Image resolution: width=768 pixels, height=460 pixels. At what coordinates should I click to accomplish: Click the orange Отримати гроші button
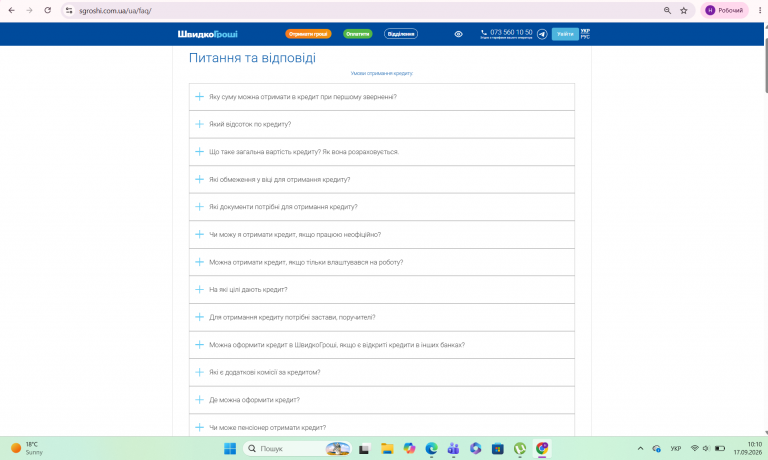point(308,34)
